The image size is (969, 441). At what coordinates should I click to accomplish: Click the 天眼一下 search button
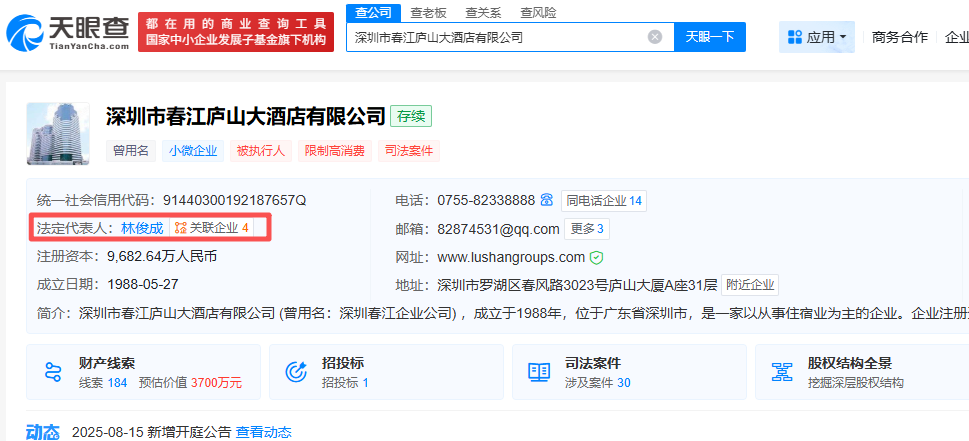pyautogui.click(x=709, y=37)
